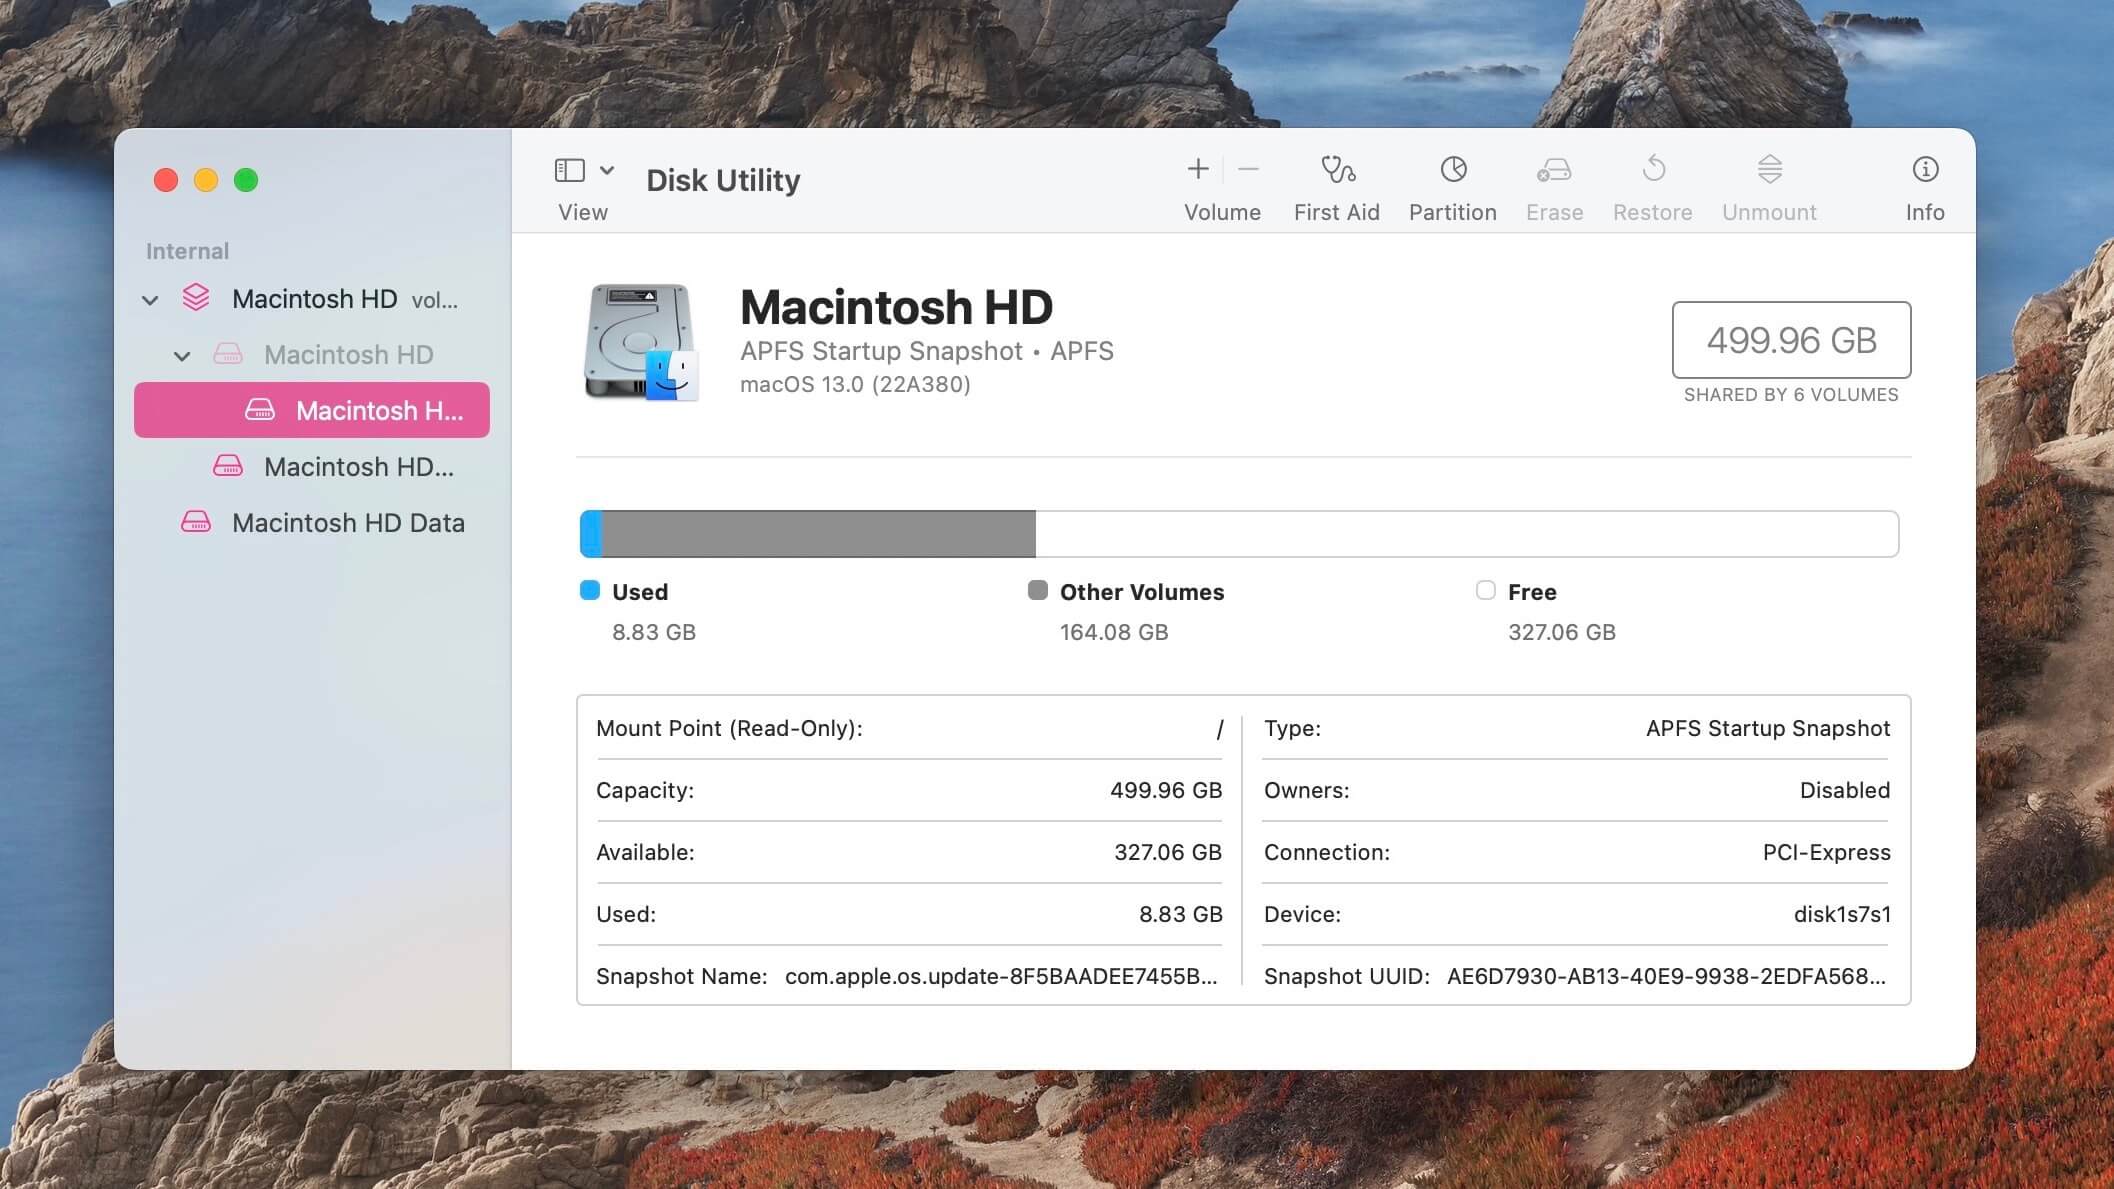Select Macintosh HD Data volume
This screenshot has height=1189, width=2114.
[312, 523]
